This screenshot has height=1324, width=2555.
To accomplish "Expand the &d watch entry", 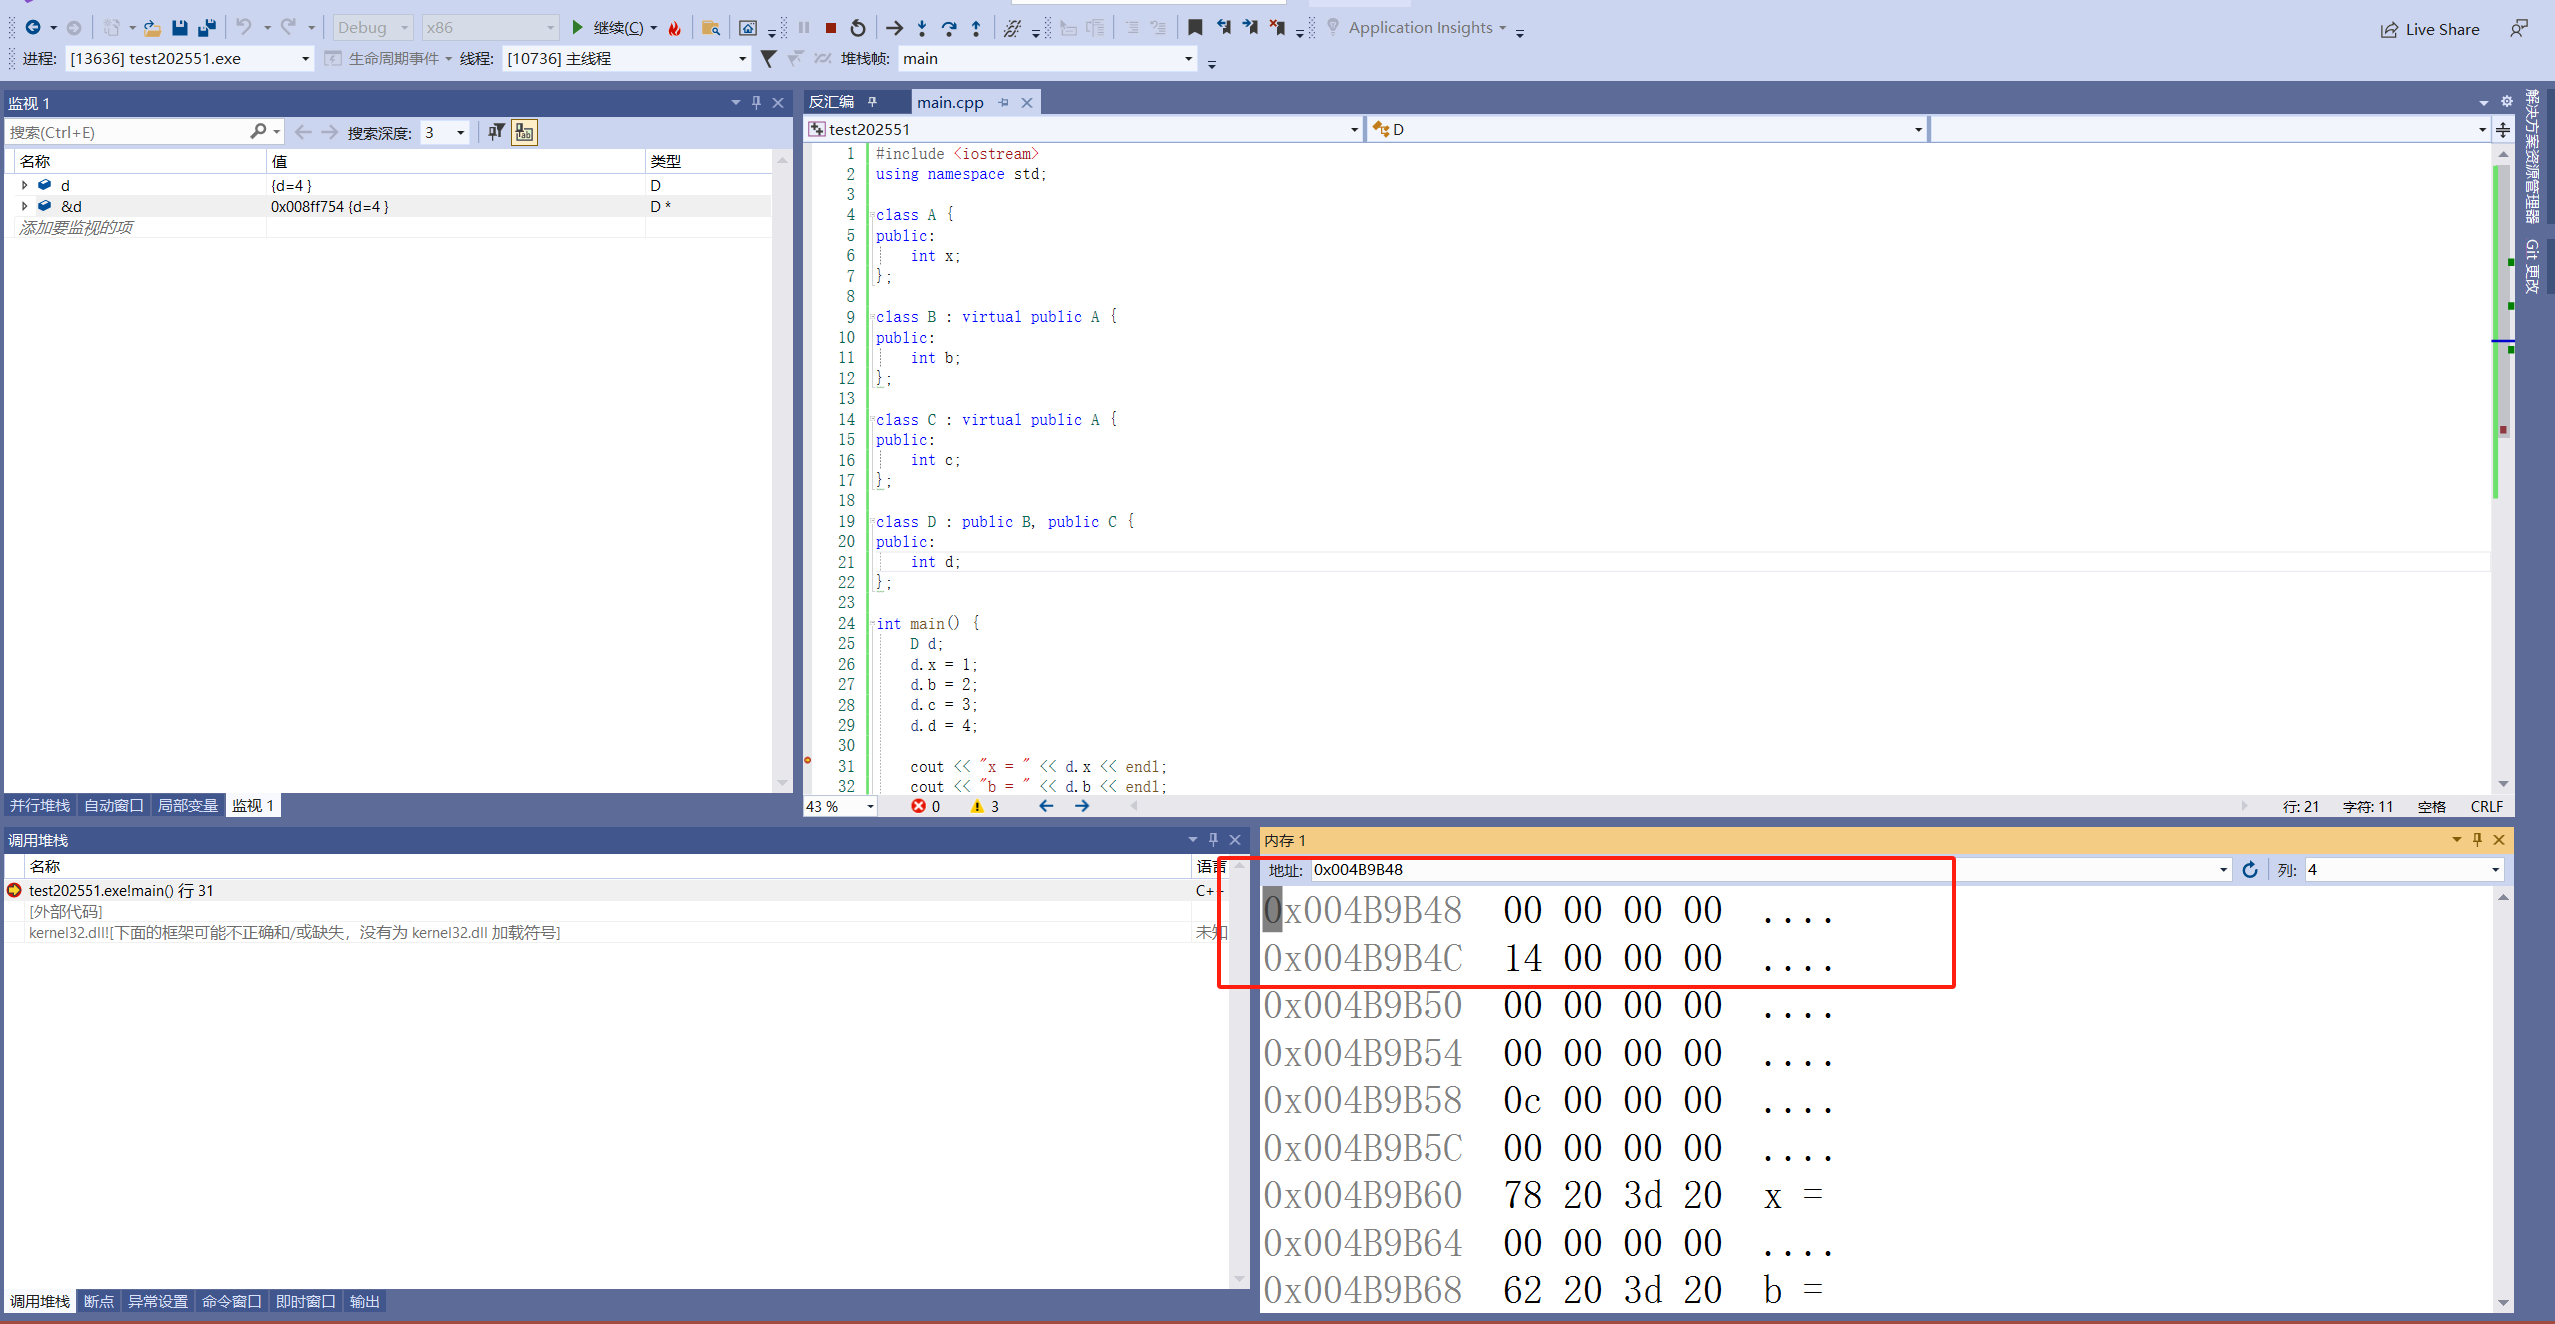I will [x=24, y=206].
